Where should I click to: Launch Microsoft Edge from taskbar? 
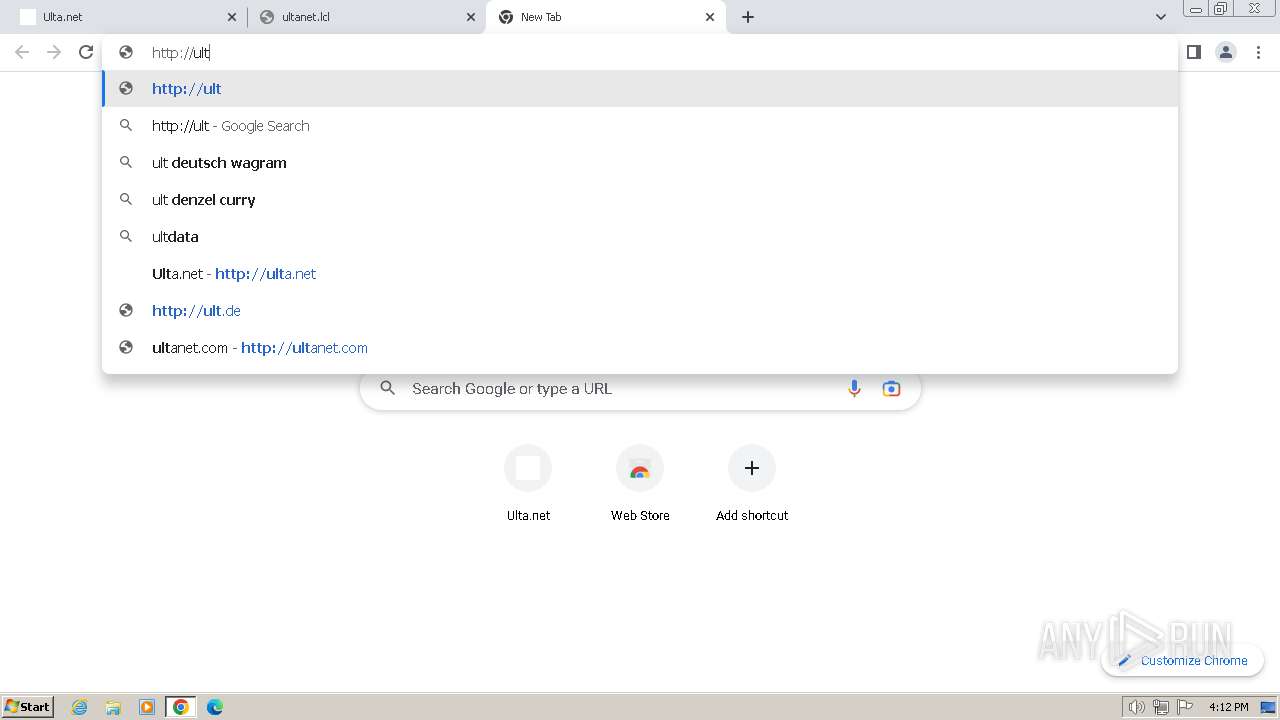coord(215,707)
